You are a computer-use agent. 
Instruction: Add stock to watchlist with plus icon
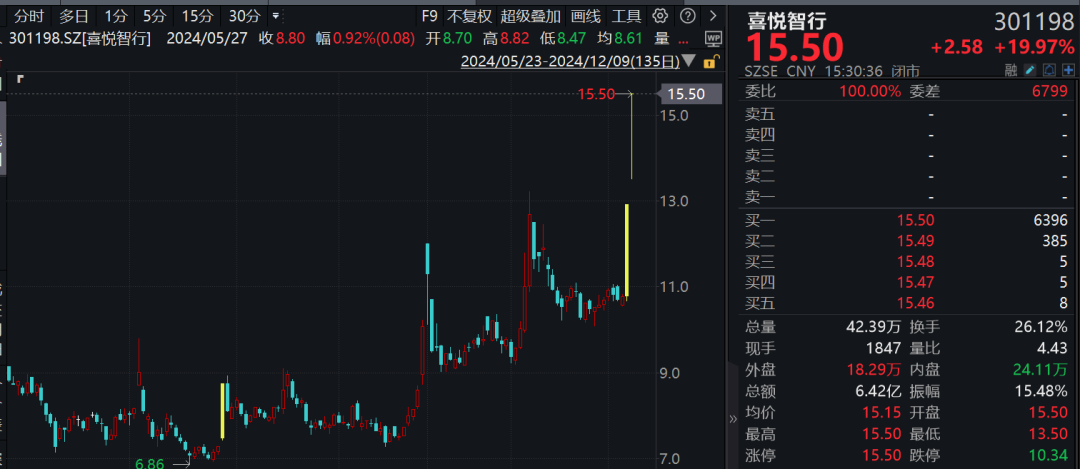coord(1068,70)
